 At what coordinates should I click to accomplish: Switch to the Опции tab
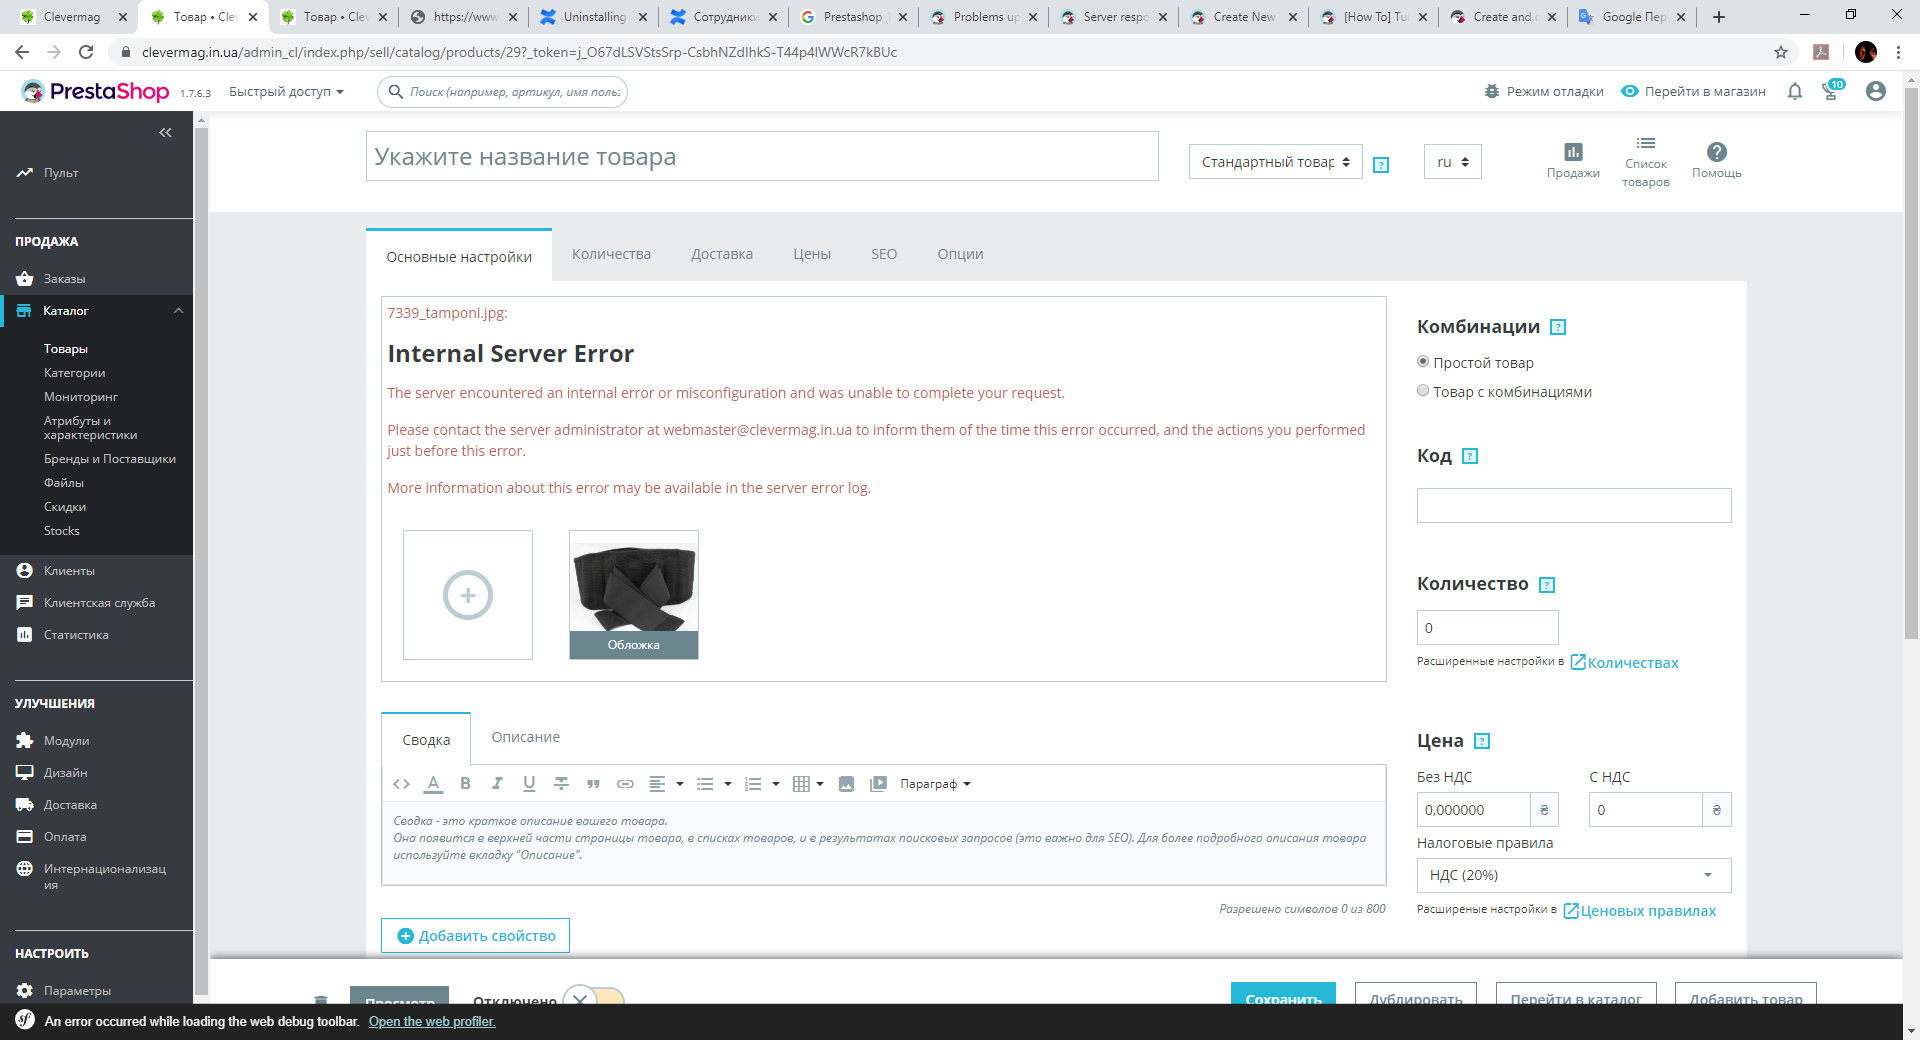coord(960,254)
